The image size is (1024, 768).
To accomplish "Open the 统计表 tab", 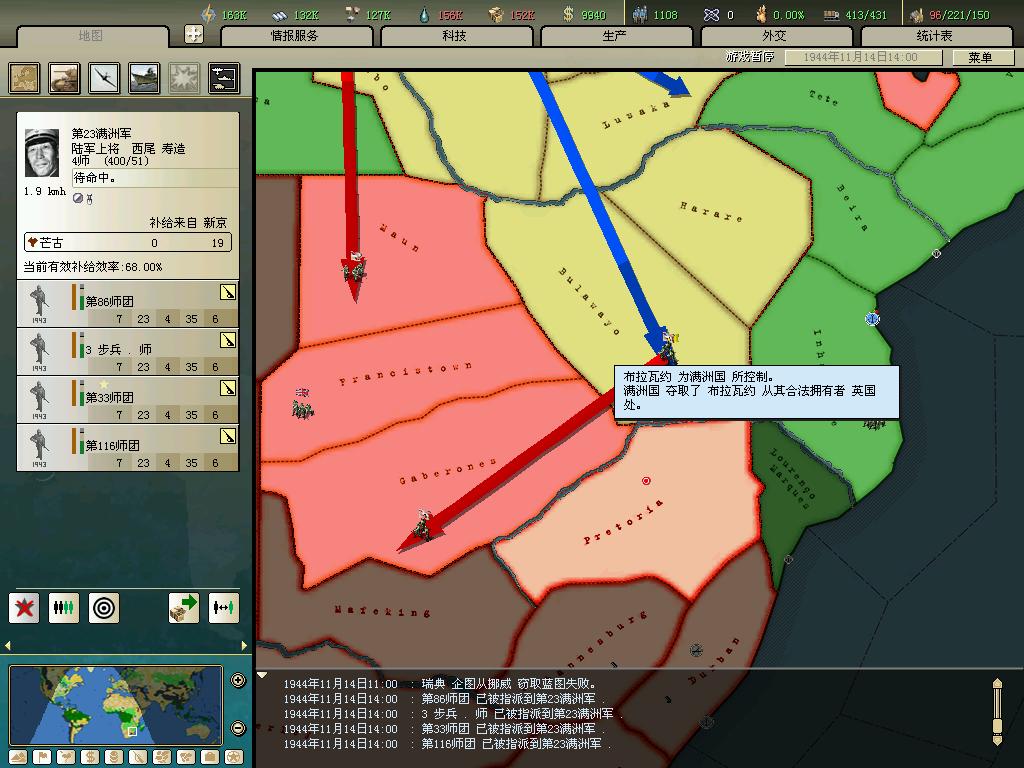I will 935,36.
